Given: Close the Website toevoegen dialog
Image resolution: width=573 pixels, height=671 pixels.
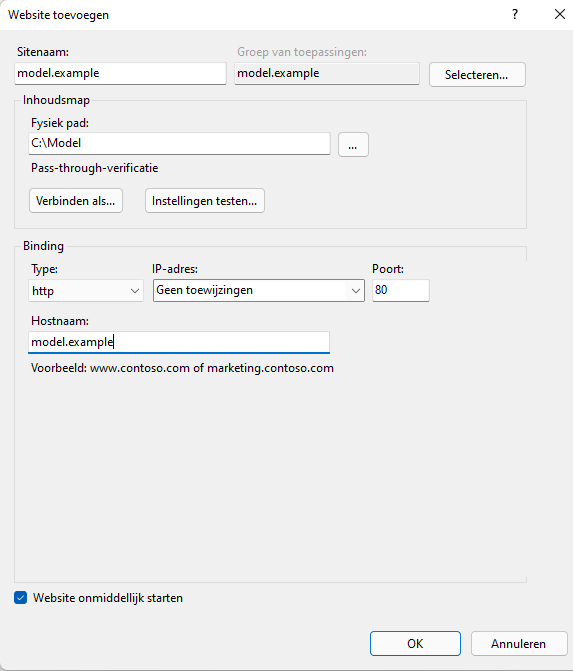Looking at the screenshot, I should click(x=559, y=15).
